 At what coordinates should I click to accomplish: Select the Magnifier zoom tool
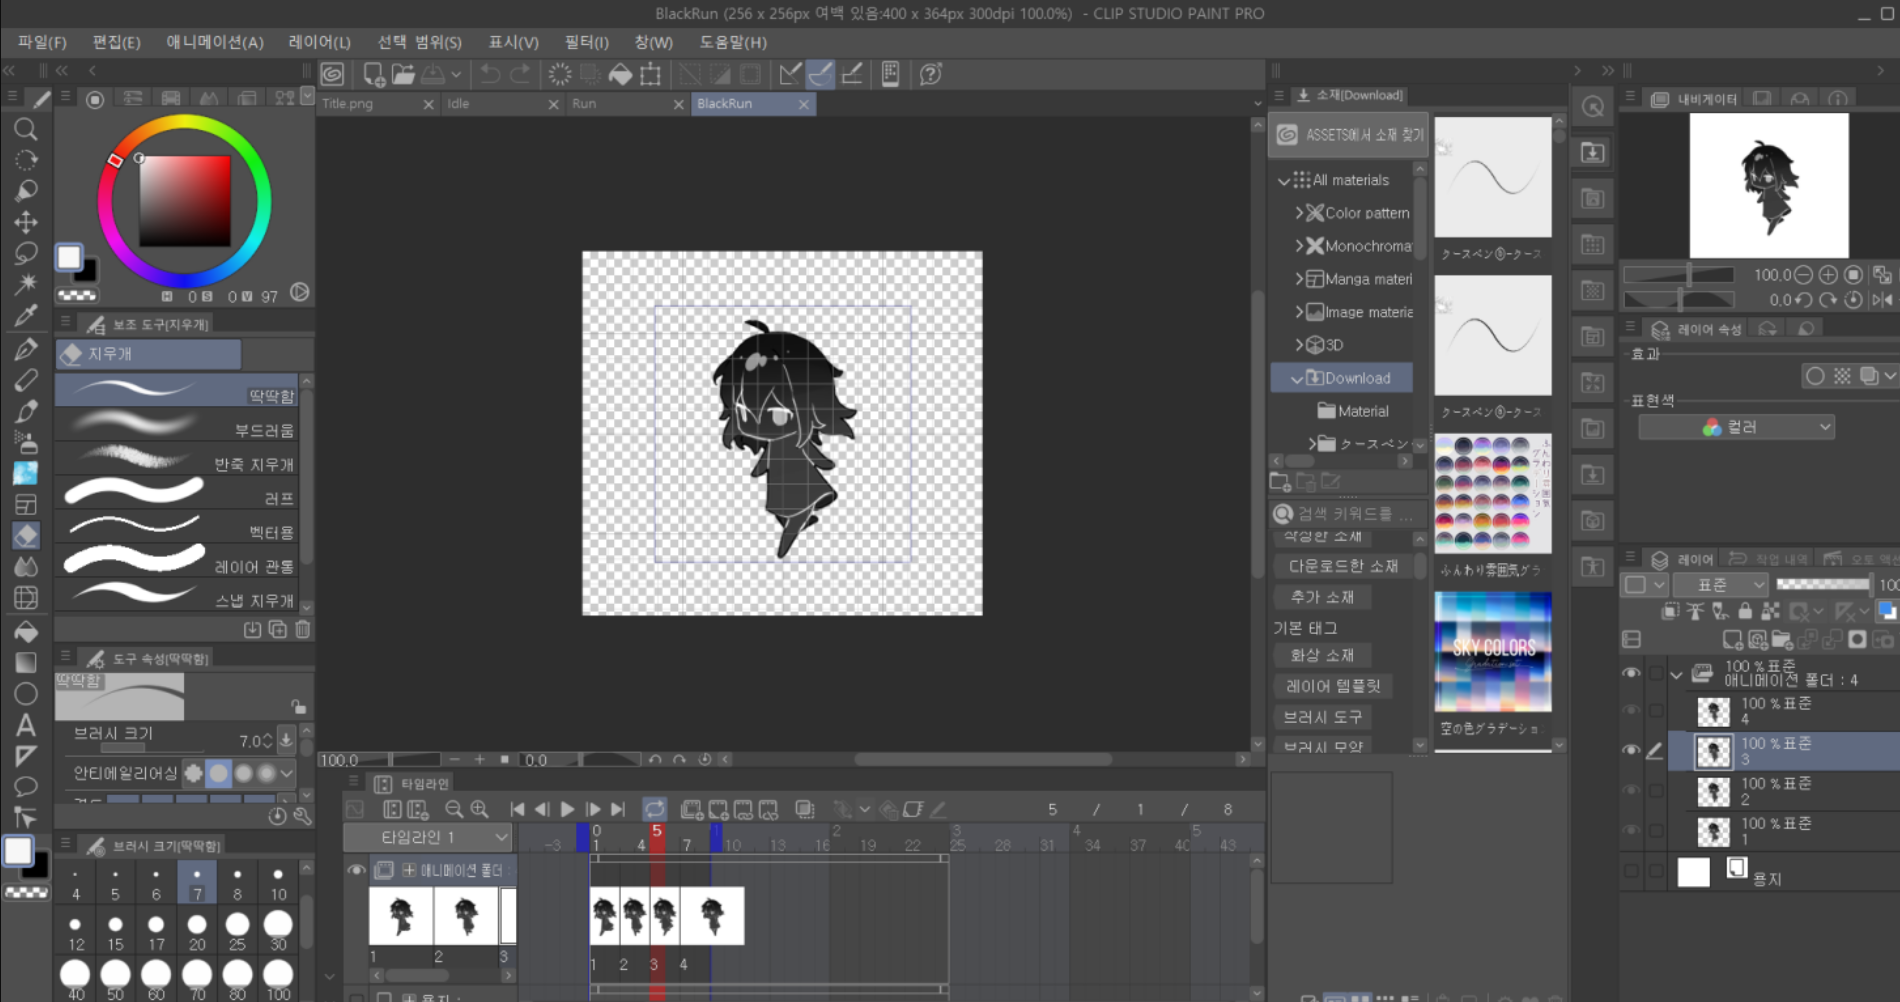(x=26, y=129)
